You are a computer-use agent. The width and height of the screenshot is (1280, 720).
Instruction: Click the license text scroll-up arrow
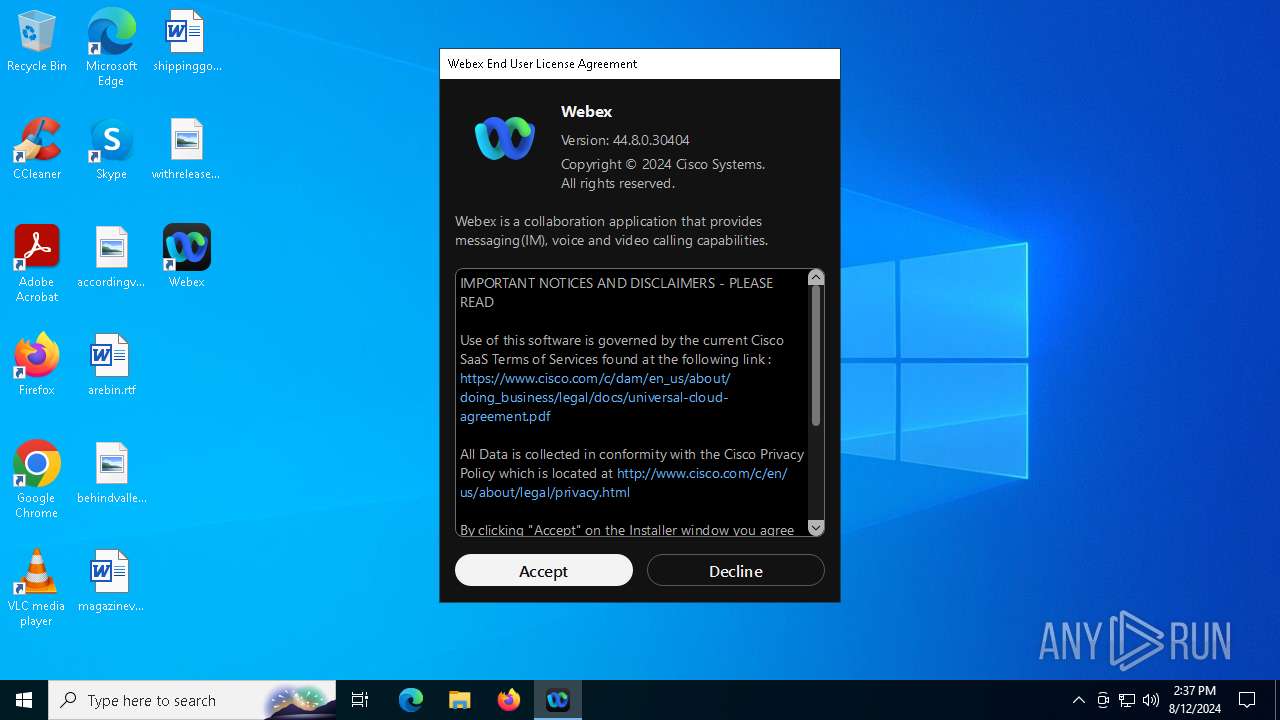816,277
